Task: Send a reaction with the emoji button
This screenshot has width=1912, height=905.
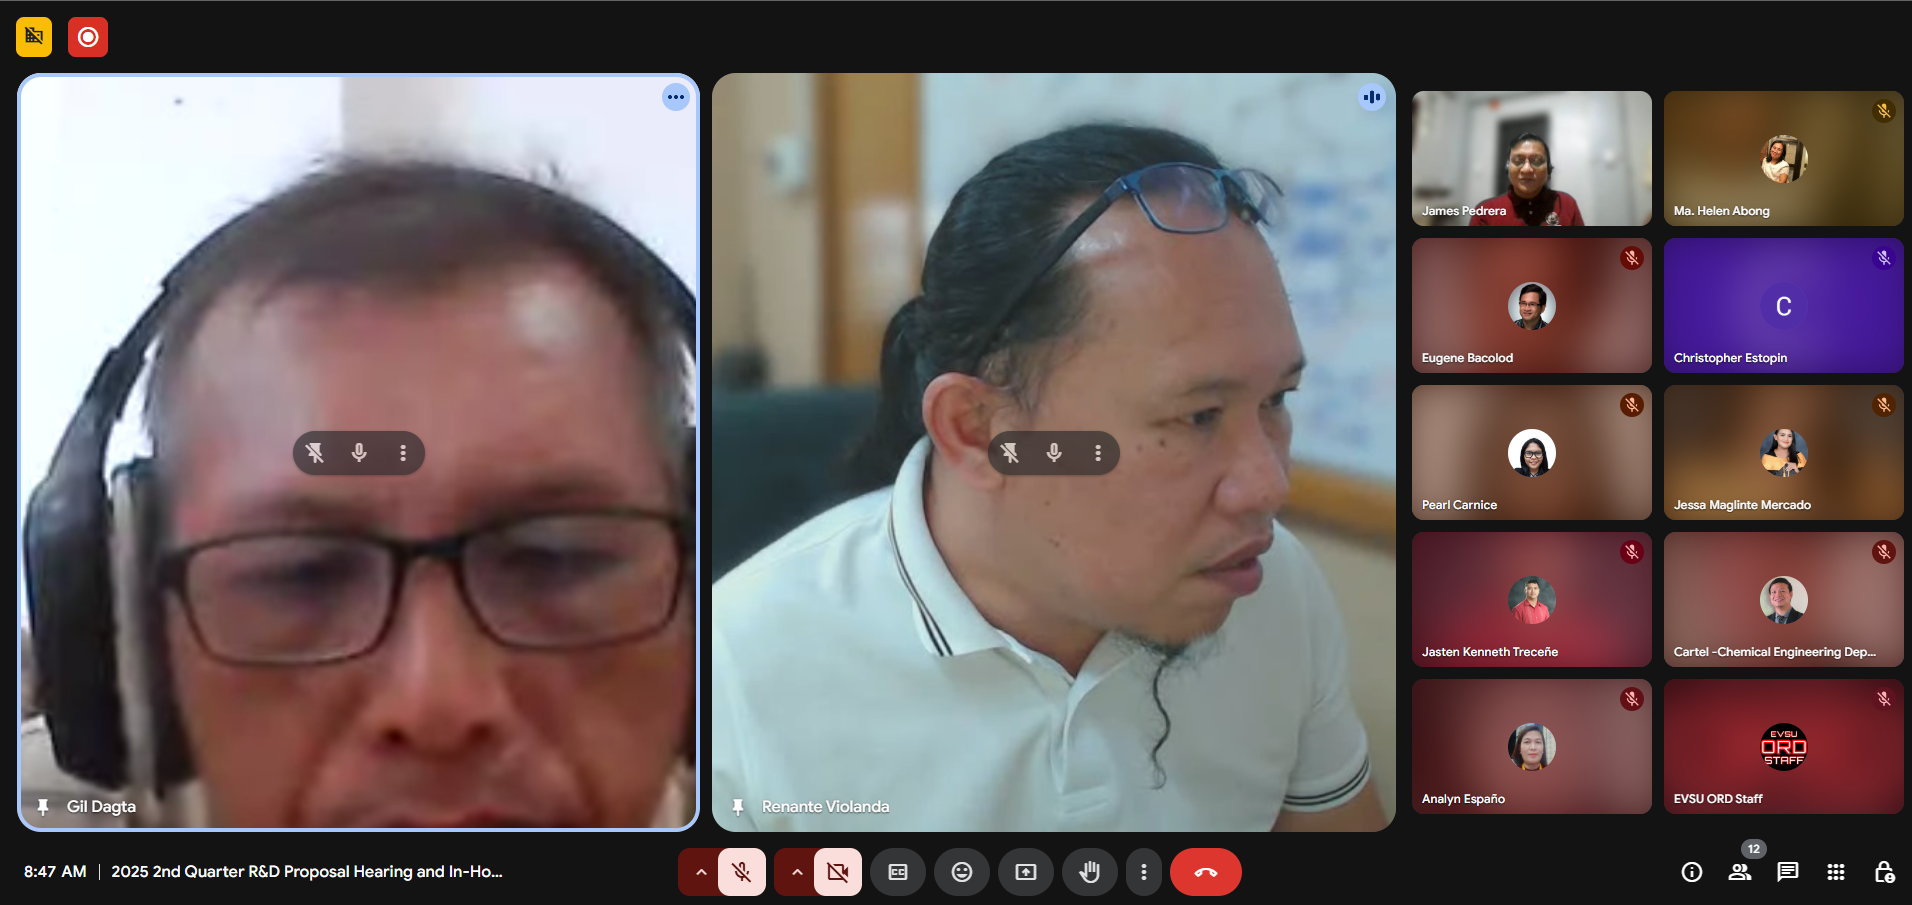Action: point(962,872)
